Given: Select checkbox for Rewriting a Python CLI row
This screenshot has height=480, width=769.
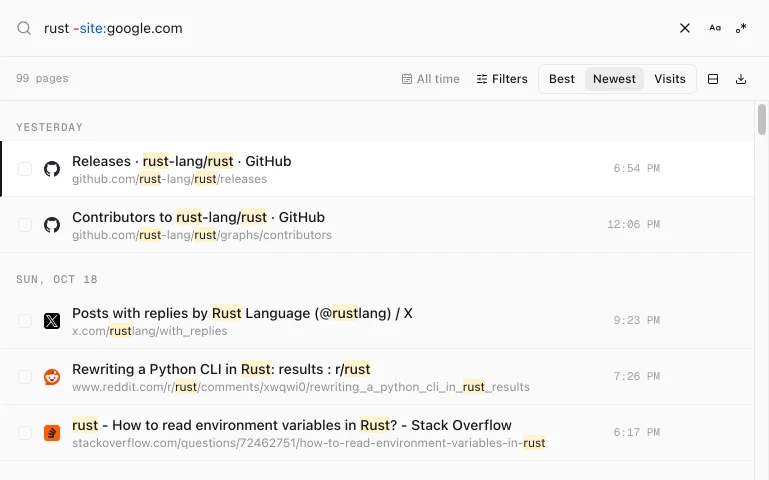Looking at the screenshot, I should pyautogui.click(x=25, y=377).
